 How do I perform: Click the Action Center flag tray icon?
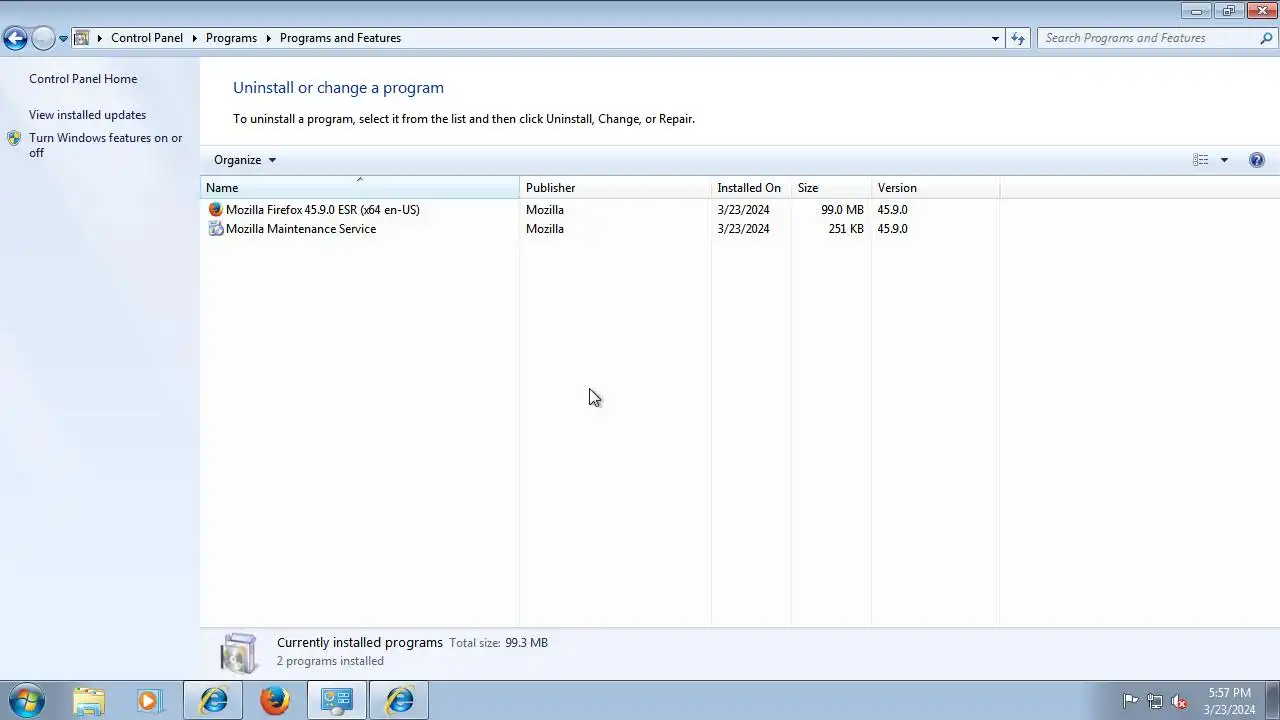tap(1130, 701)
